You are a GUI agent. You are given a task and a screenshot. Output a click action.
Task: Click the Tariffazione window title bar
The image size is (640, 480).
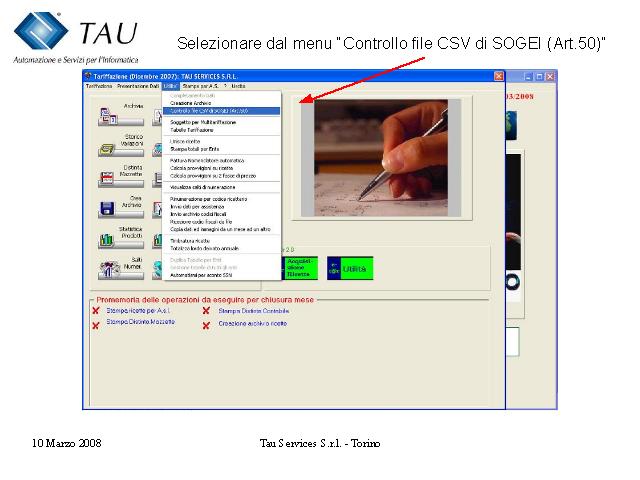click(x=294, y=76)
